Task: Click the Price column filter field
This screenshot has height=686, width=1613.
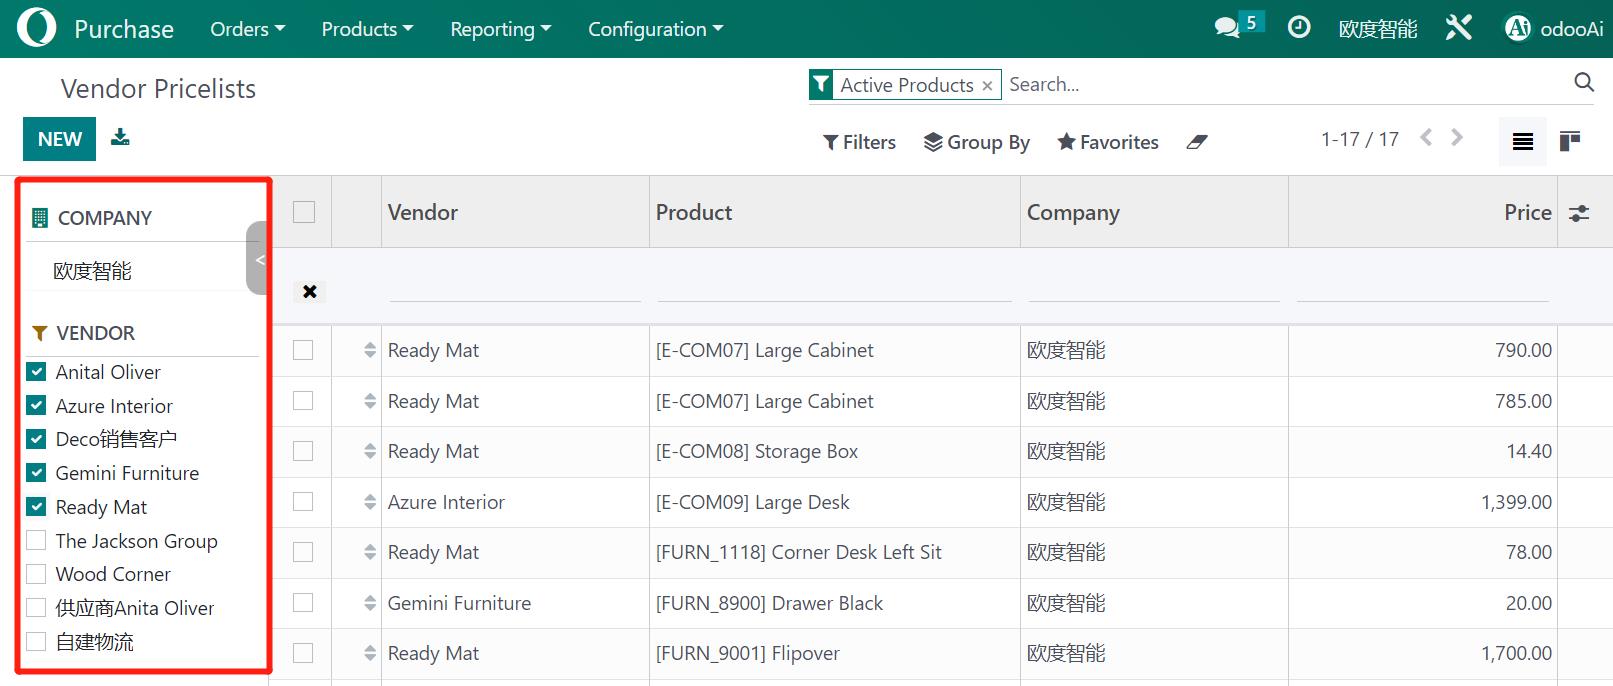Action: [x=1423, y=288]
